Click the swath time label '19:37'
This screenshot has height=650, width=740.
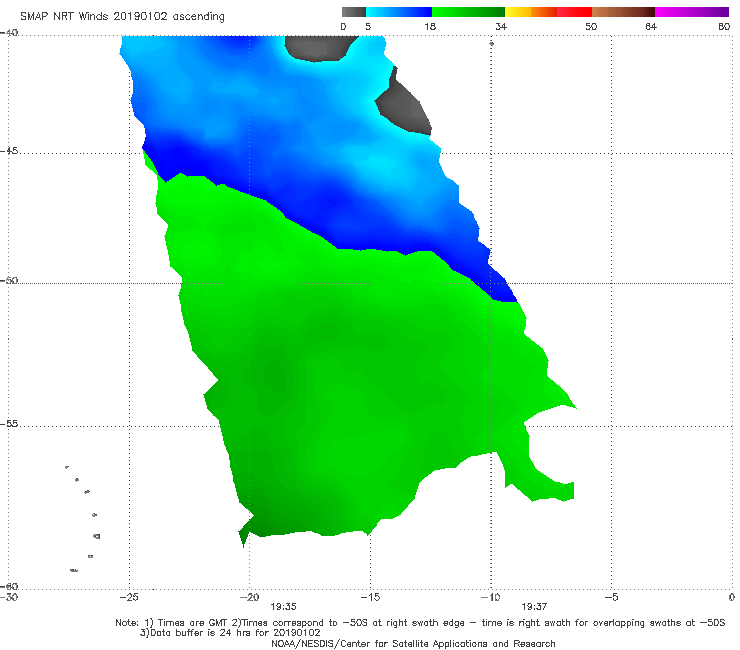tap(534, 607)
